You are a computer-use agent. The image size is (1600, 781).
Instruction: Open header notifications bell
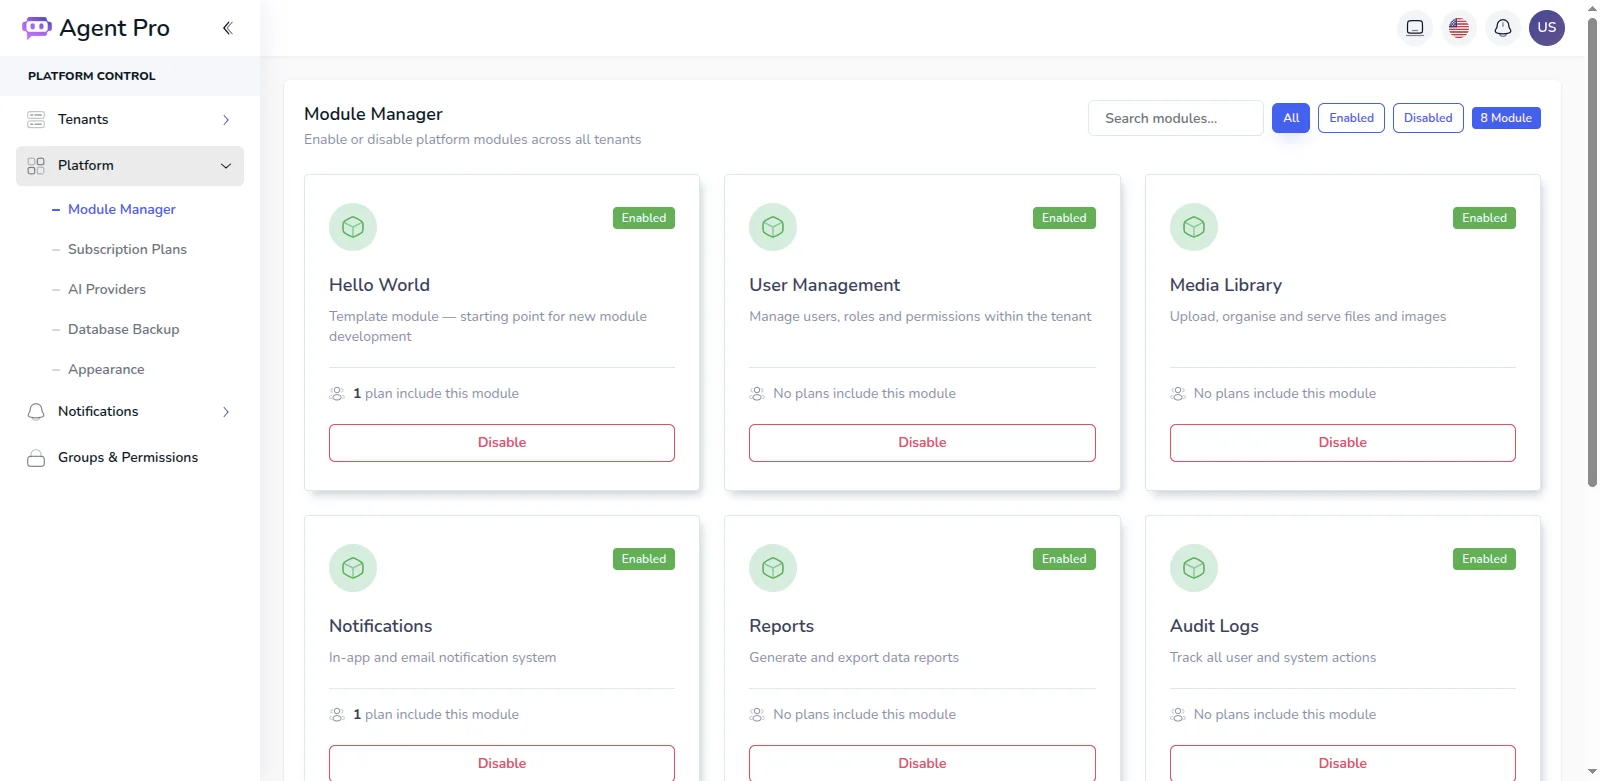click(1503, 28)
